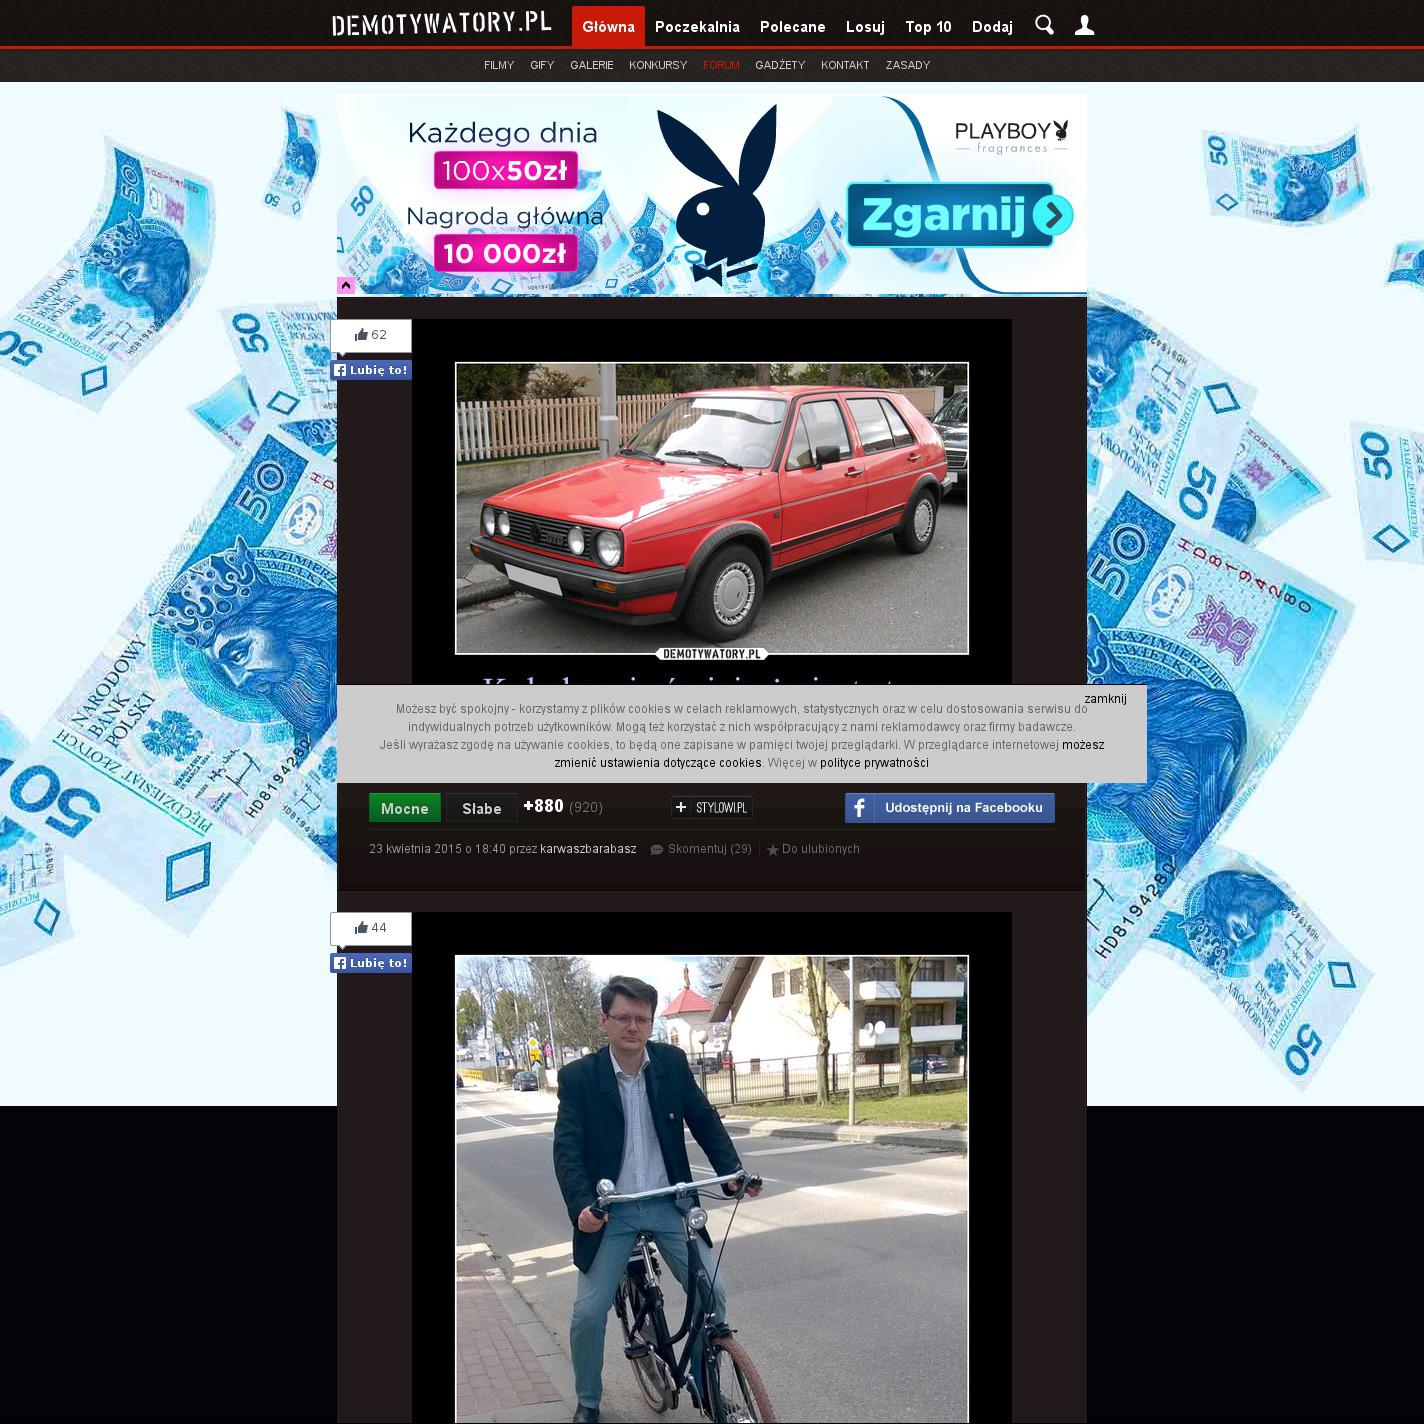Collapse the ad banner with pink arrow
Viewport: 1424px width, 1424px height.
pos(346,285)
